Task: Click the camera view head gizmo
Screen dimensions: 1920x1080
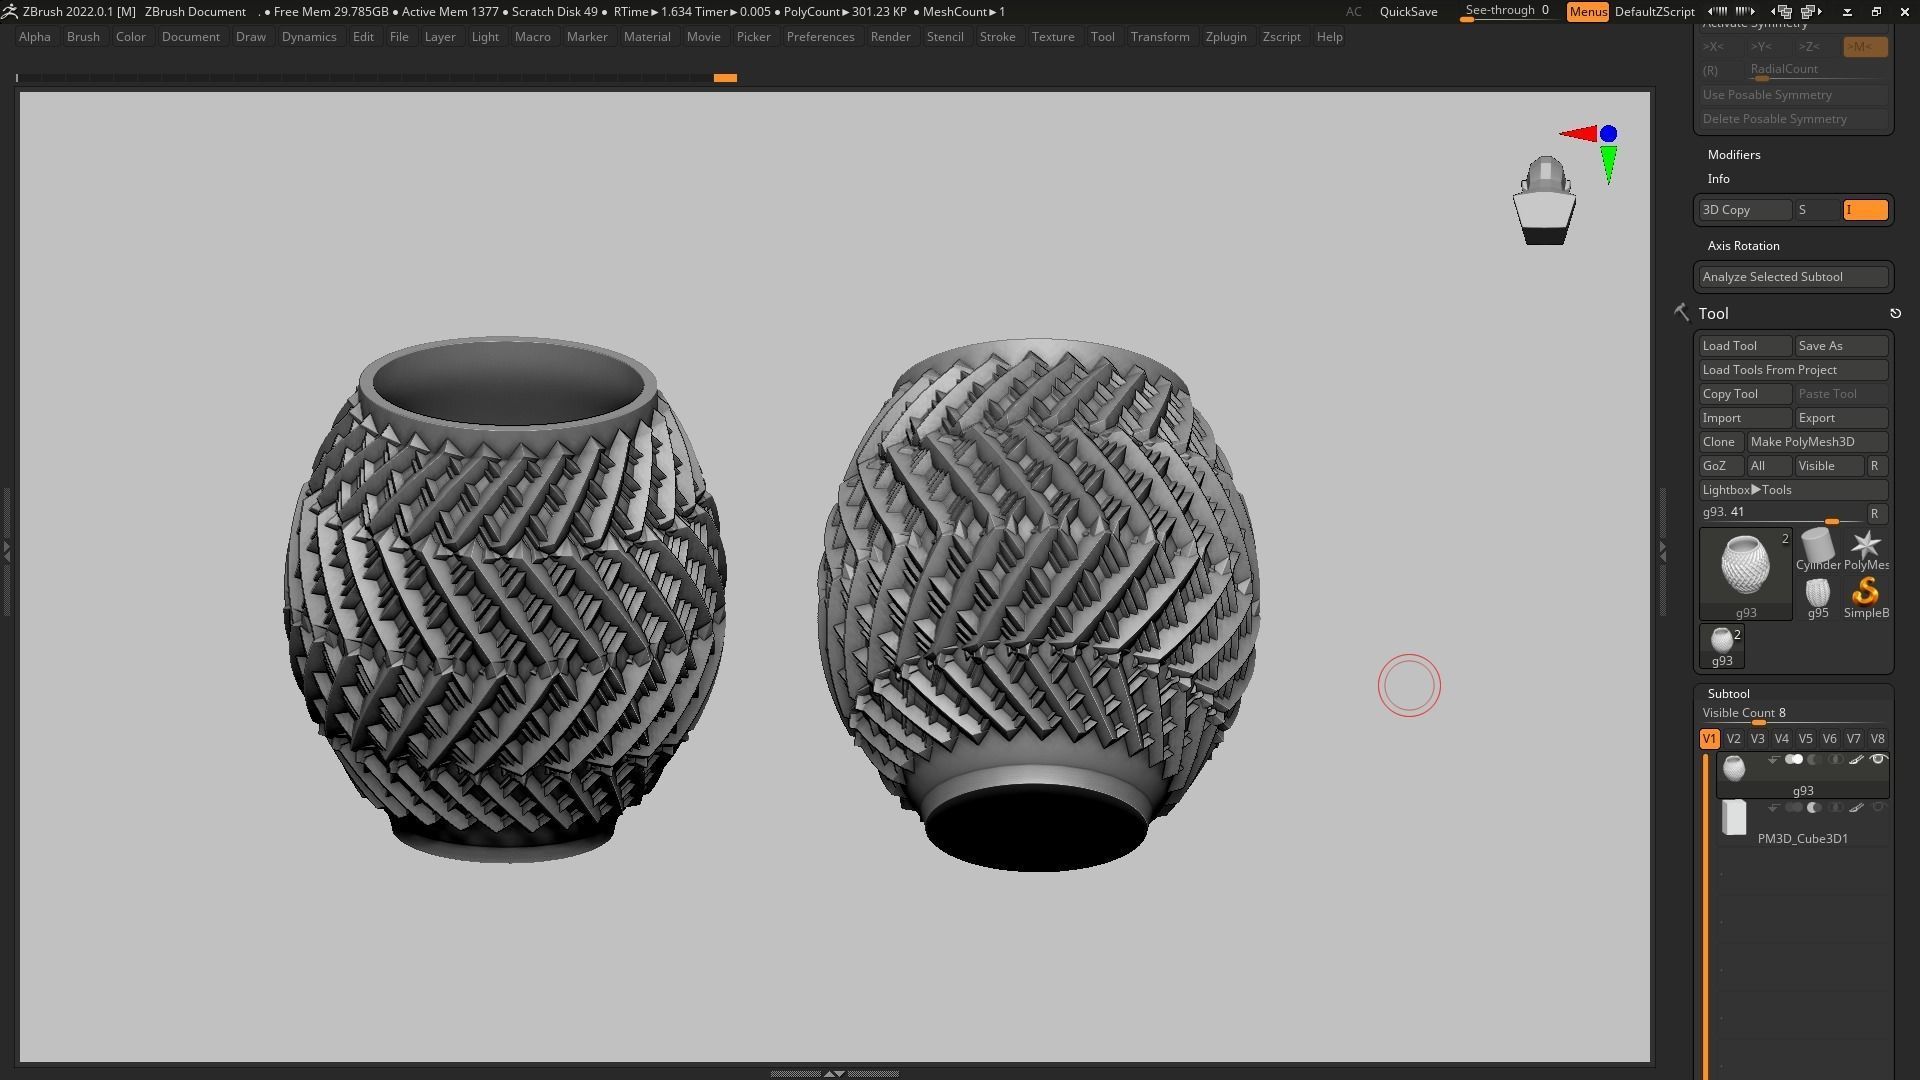Action: point(1545,200)
